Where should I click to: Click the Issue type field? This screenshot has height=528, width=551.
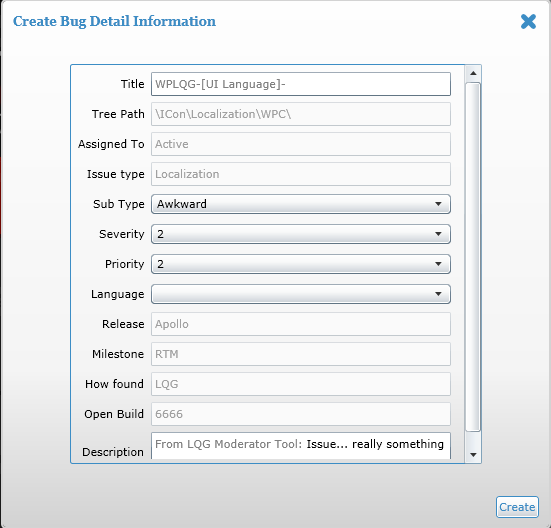301,174
